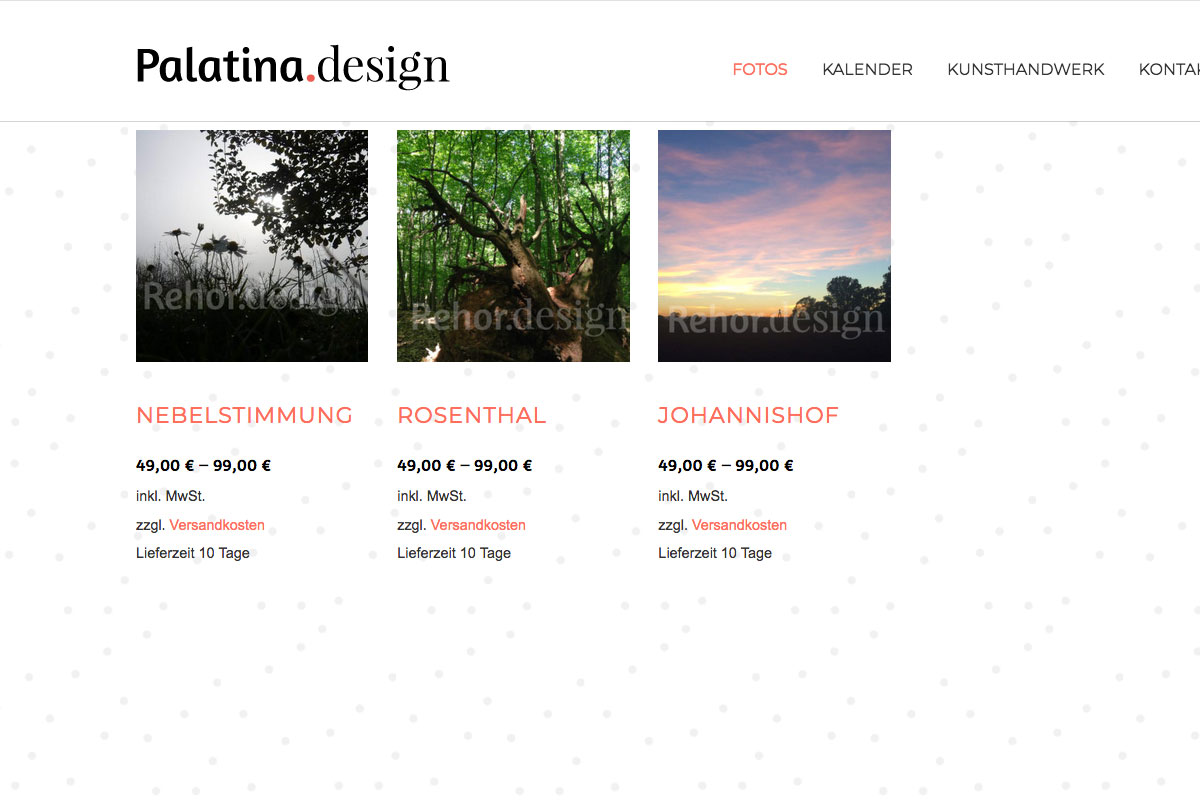Open the Rosenthal forest photo thumbnail
The image size is (1200, 800).
pyautogui.click(x=513, y=246)
